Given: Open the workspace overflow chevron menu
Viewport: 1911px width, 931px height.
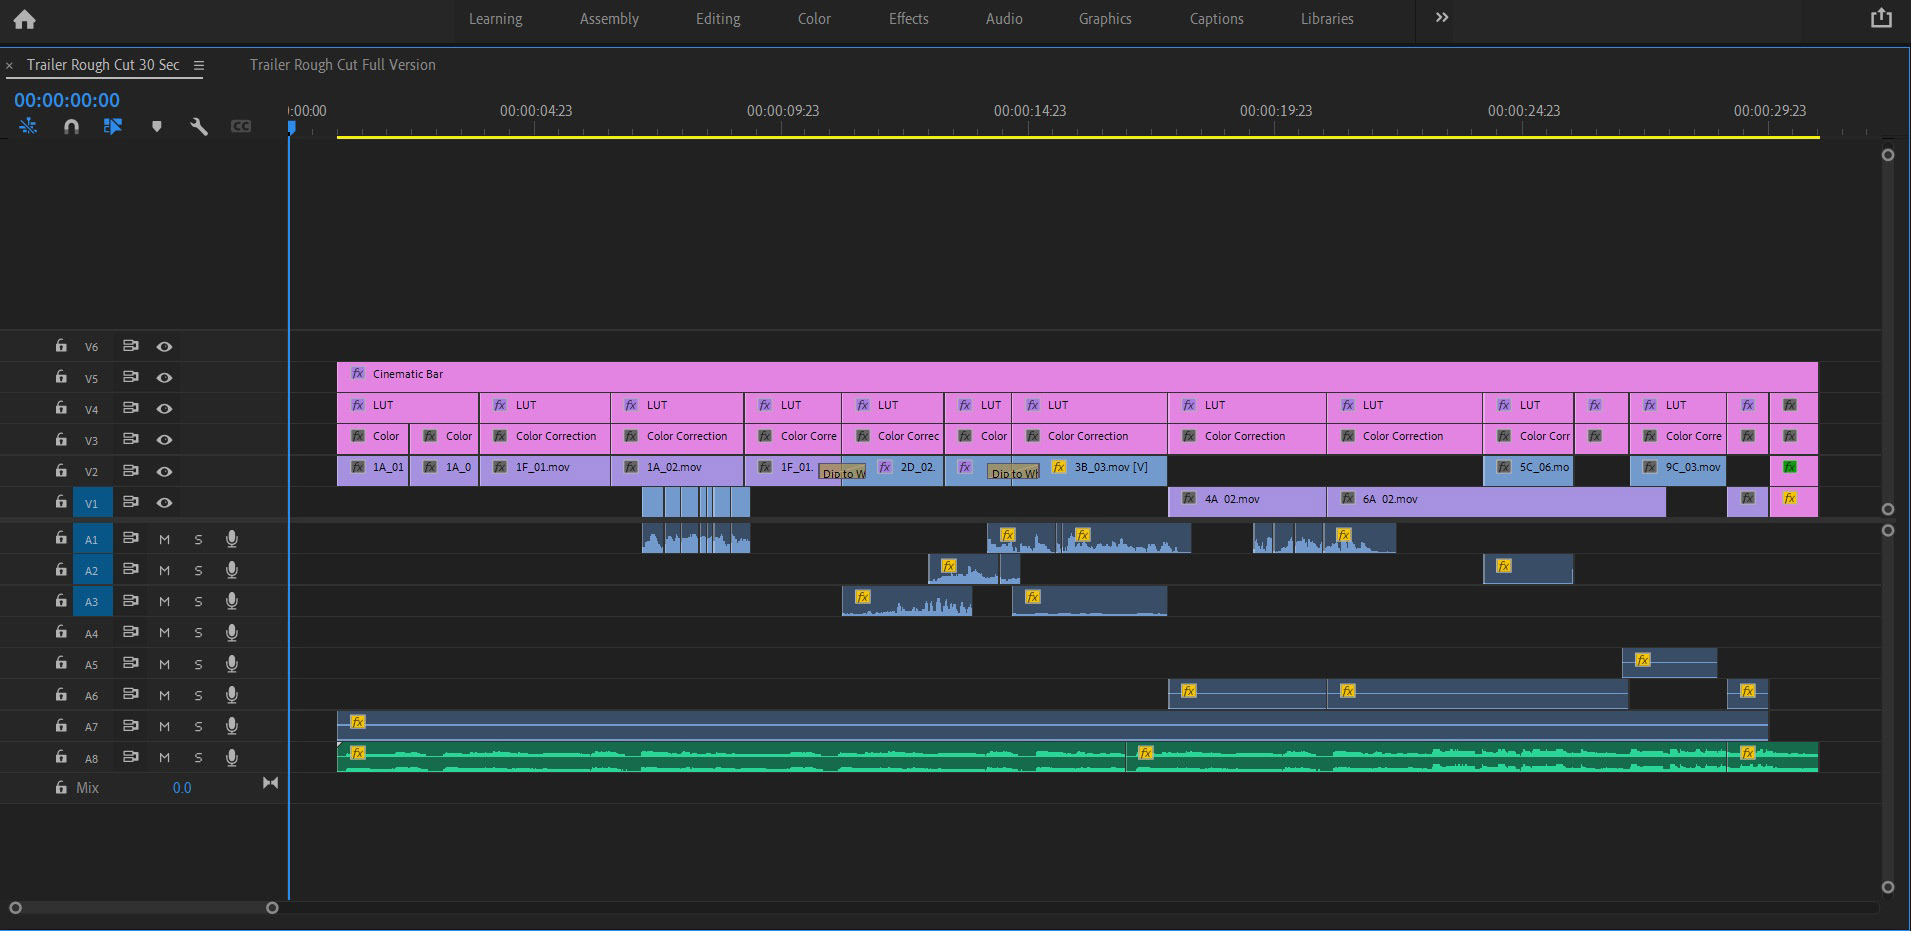Looking at the screenshot, I should [x=1441, y=18].
